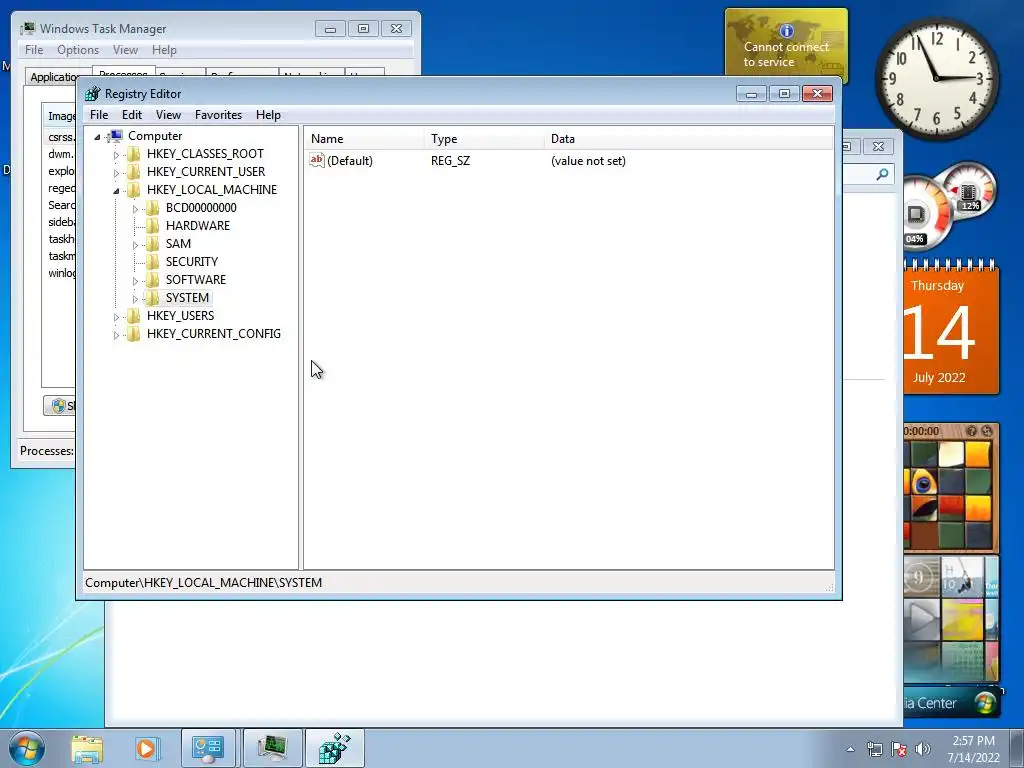Expand the HKEY_USERS node arrow
1024x768 pixels.
click(116, 317)
